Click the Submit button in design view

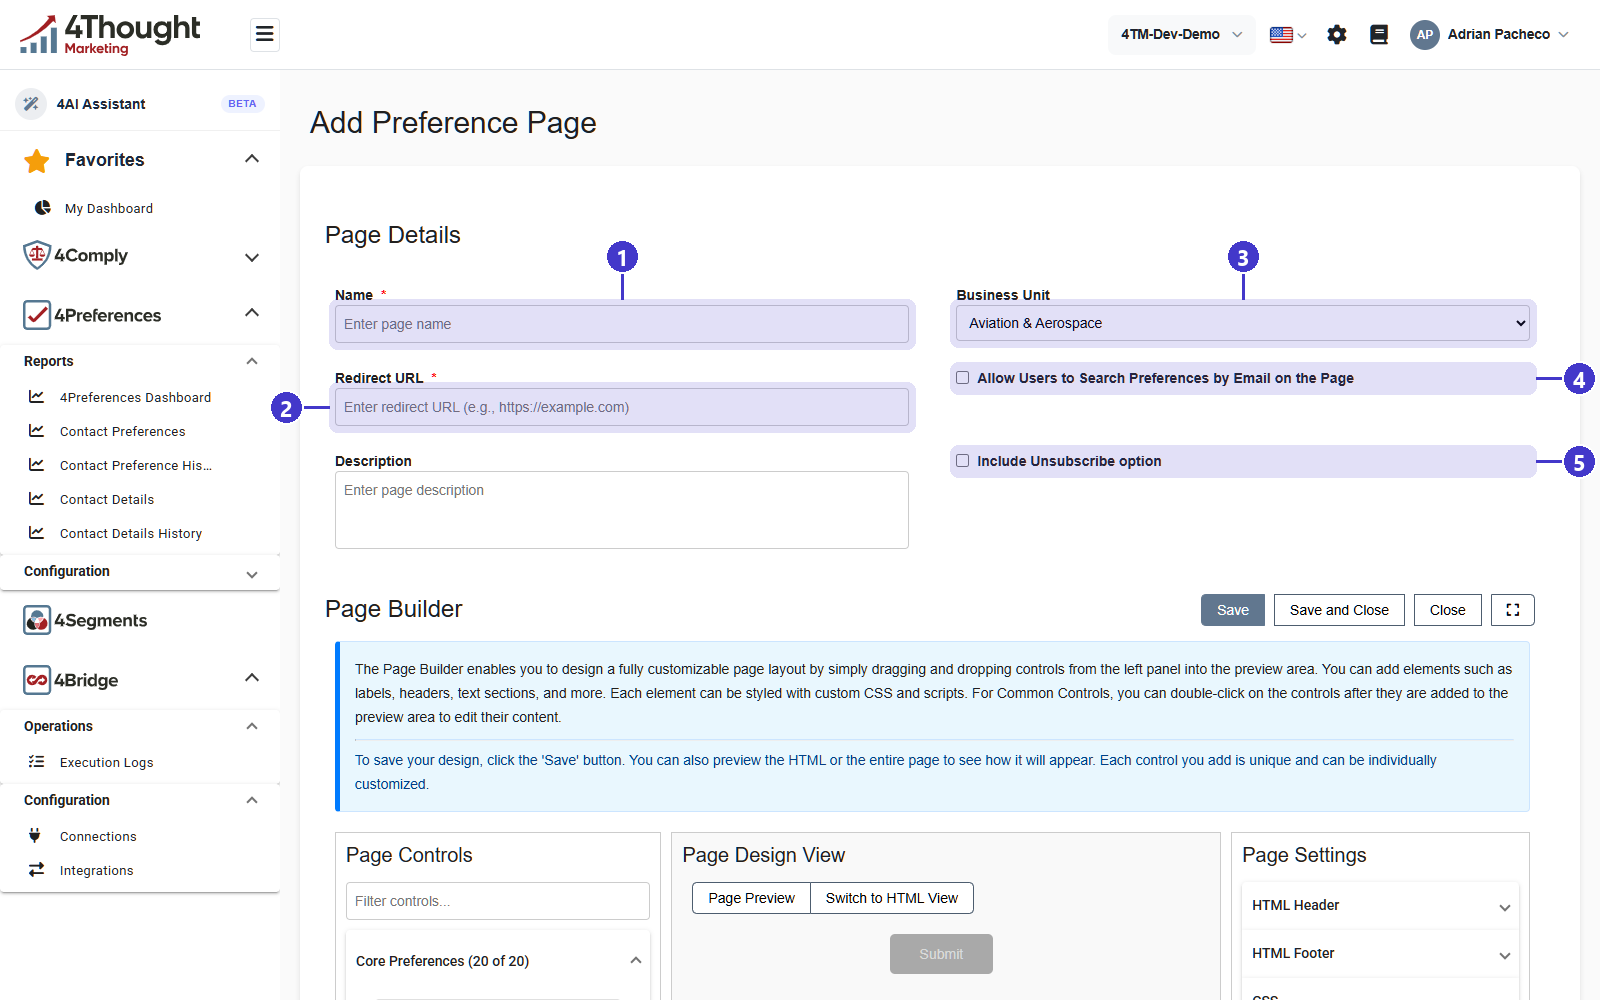pos(941,954)
